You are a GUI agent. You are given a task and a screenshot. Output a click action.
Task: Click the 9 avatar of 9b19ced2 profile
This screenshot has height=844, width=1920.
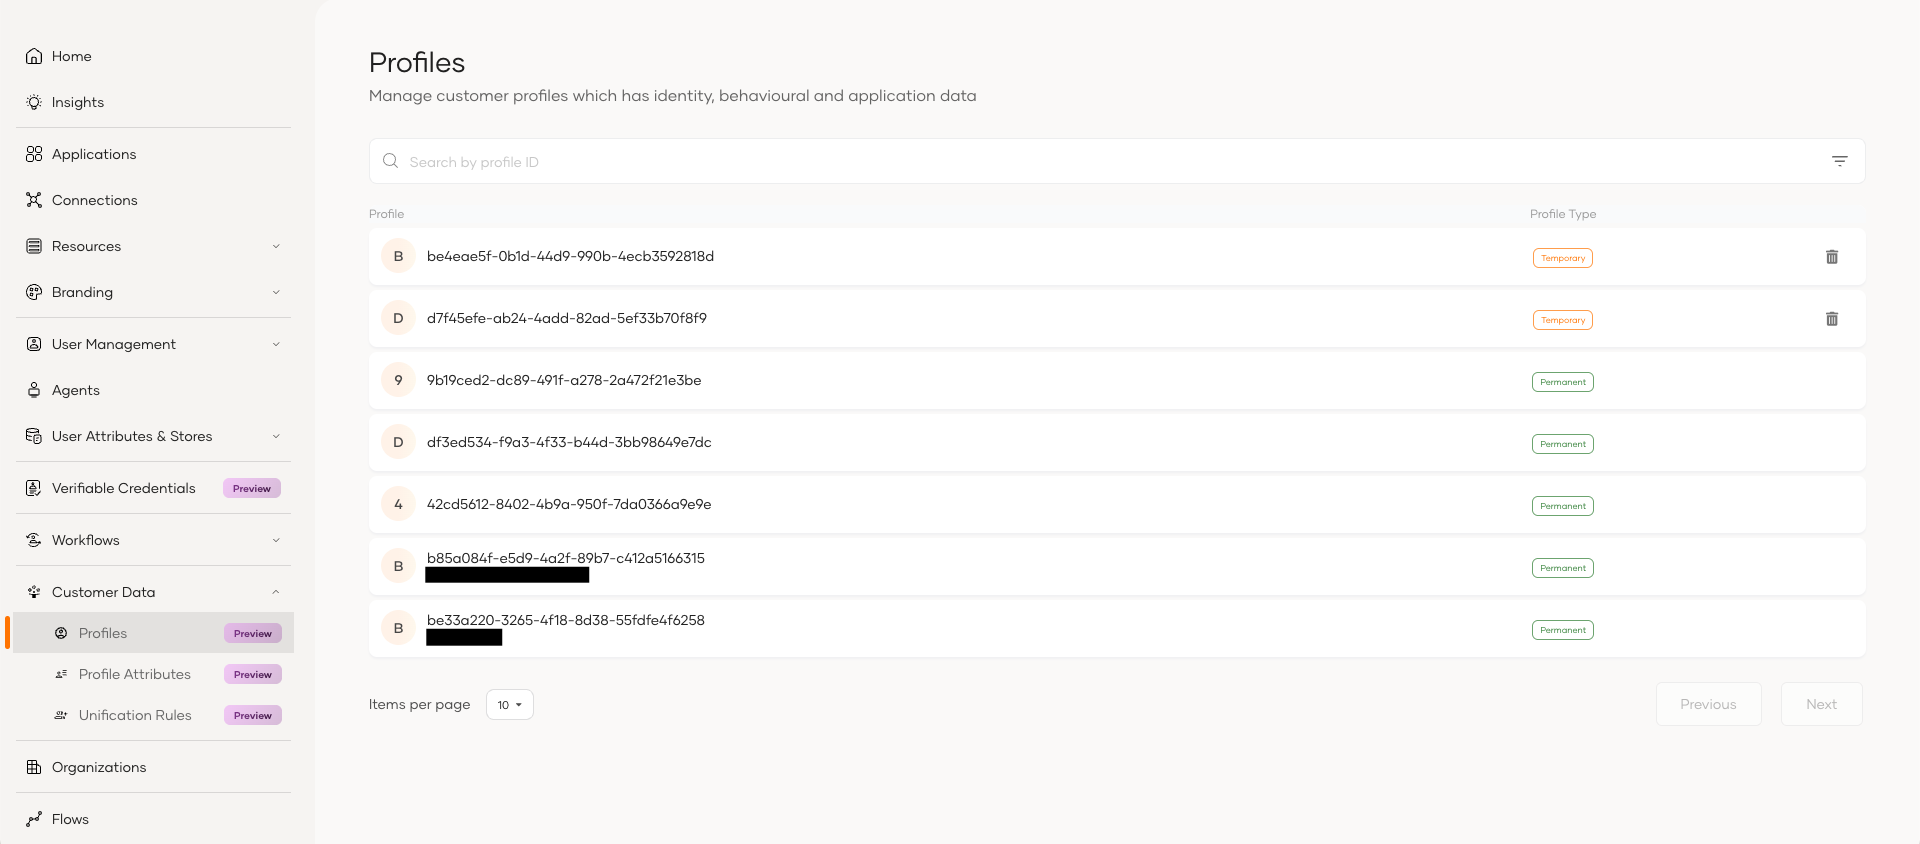tap(398, 380)
